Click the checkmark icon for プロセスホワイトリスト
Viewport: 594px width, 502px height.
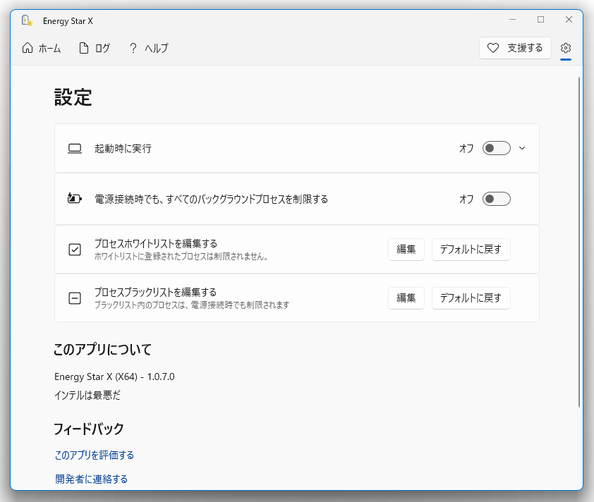(75, 249)
